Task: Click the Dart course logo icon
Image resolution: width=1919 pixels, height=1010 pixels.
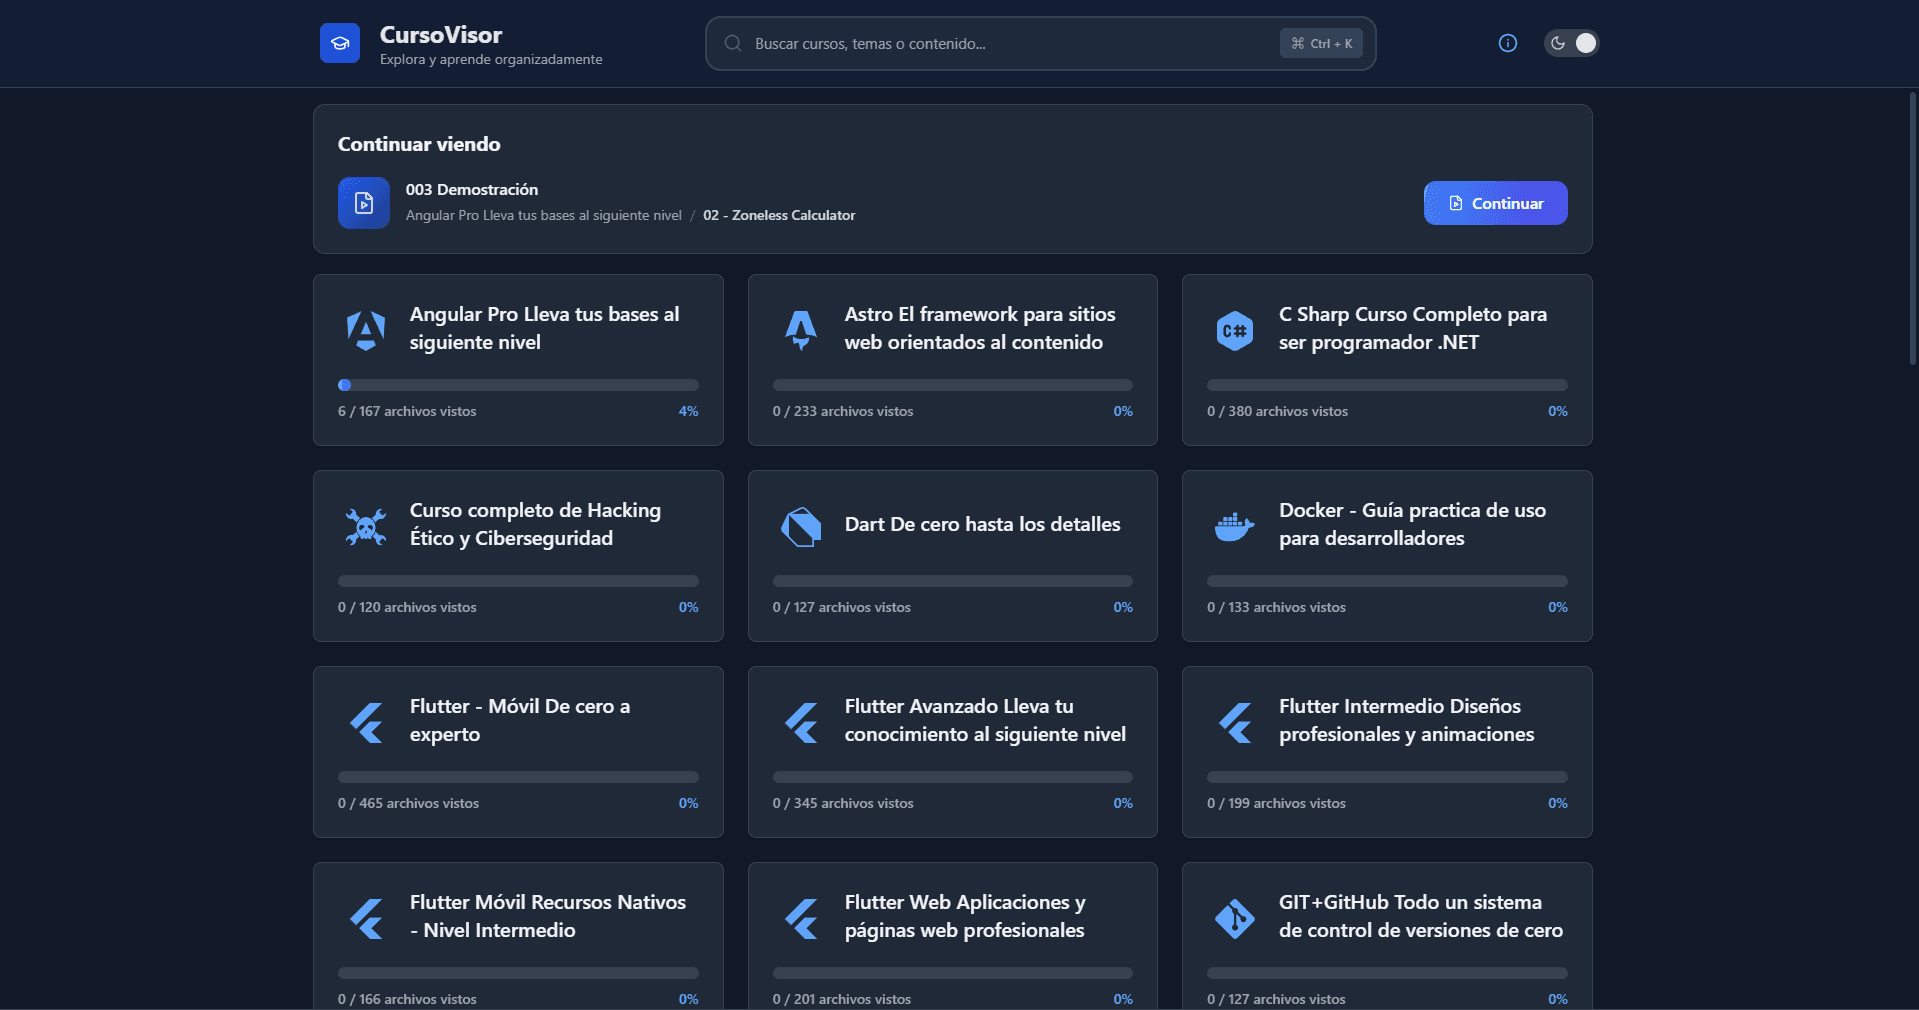Action: 801,526
